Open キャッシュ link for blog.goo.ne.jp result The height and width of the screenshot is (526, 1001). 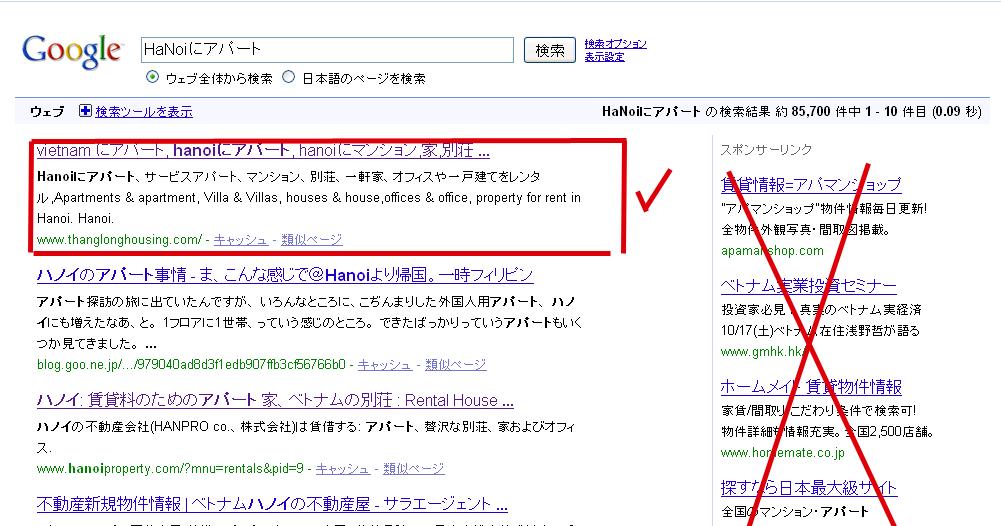tap(384, 364)
